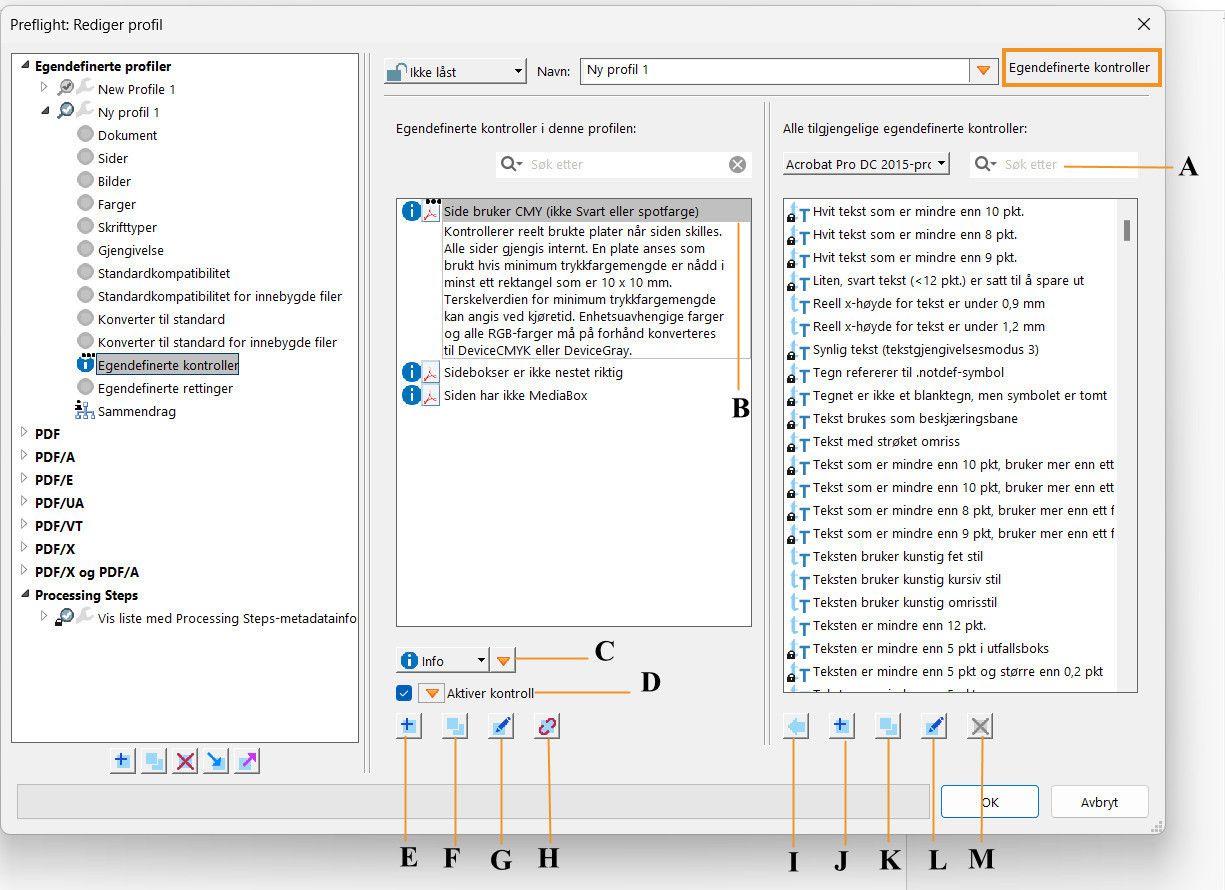Open orange arrow menu beside Aktiver kontroll
This screenshot has width=1225, height=890.
tap(431, 693)
